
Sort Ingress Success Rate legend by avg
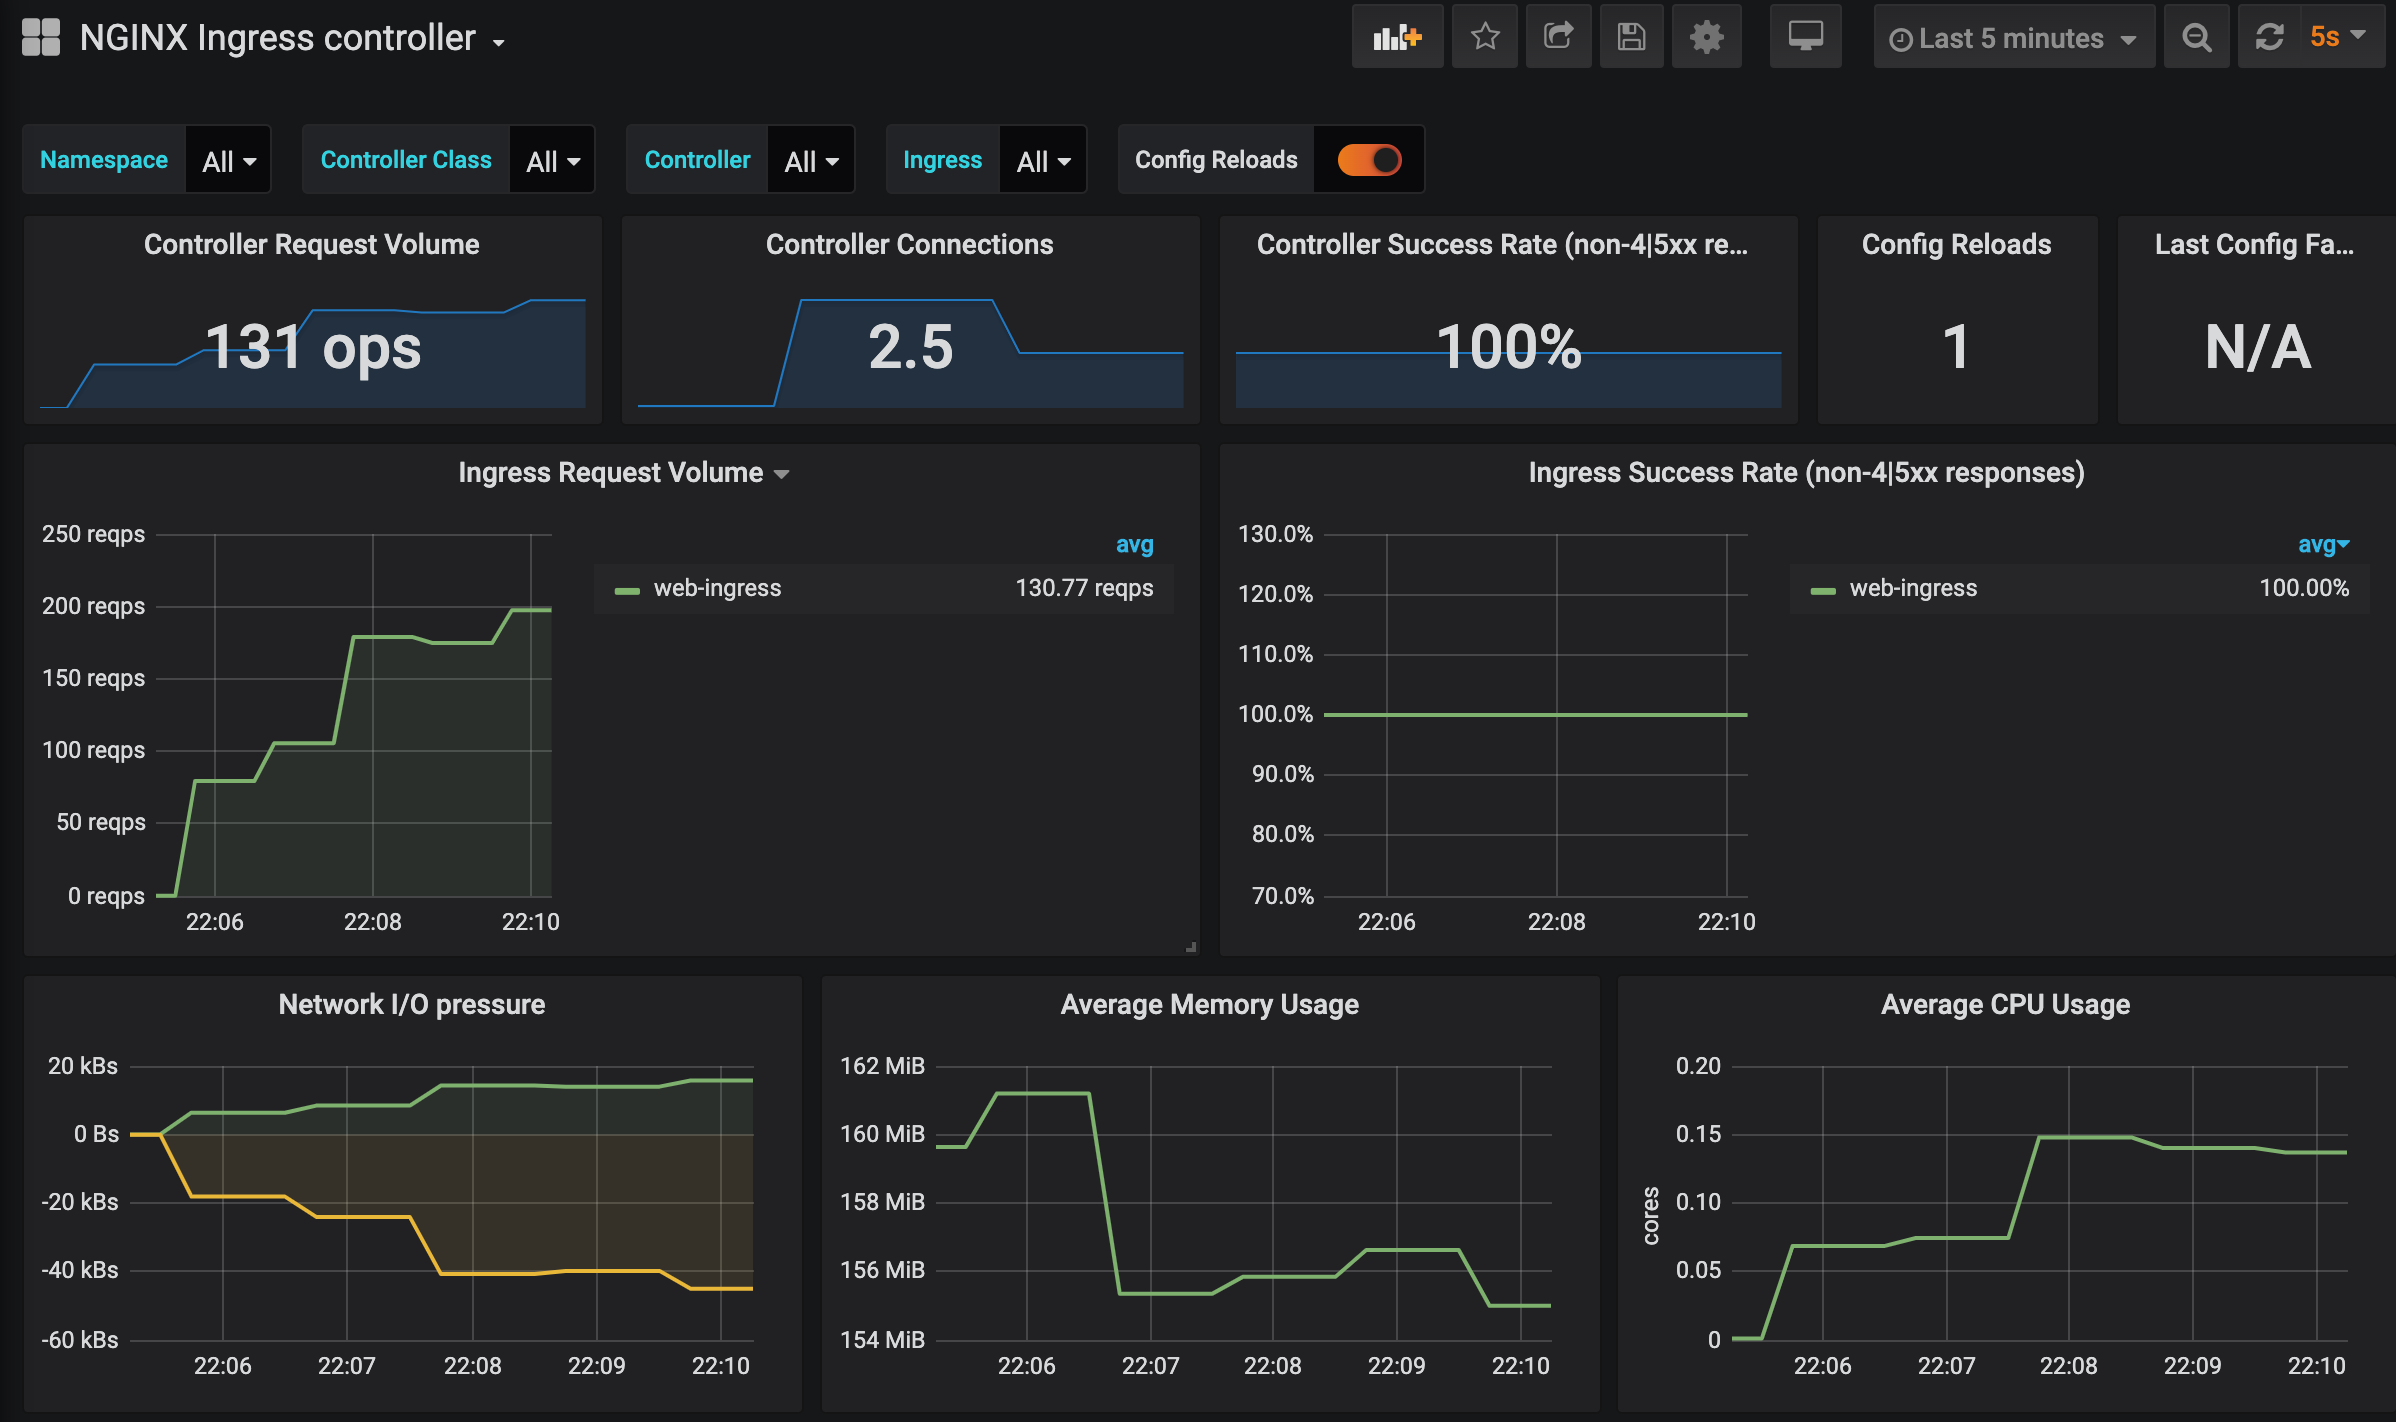2323,544
